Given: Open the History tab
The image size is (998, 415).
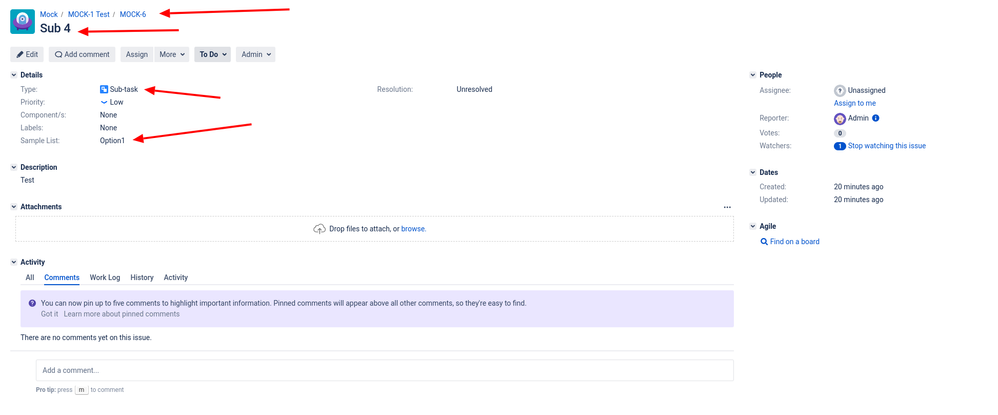Looking at the screenshot, I should pyautogui.click(x=142, y=278).
